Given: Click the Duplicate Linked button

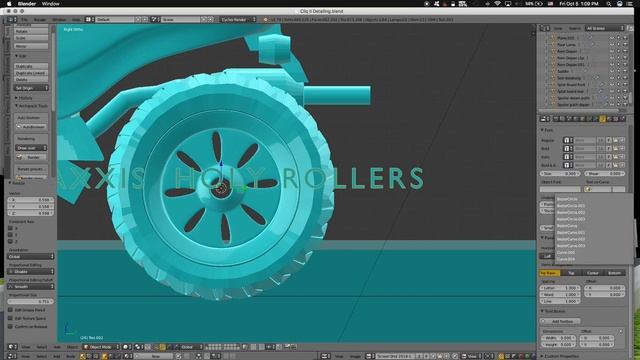Looking at the screenshot, I should (31, 73).
